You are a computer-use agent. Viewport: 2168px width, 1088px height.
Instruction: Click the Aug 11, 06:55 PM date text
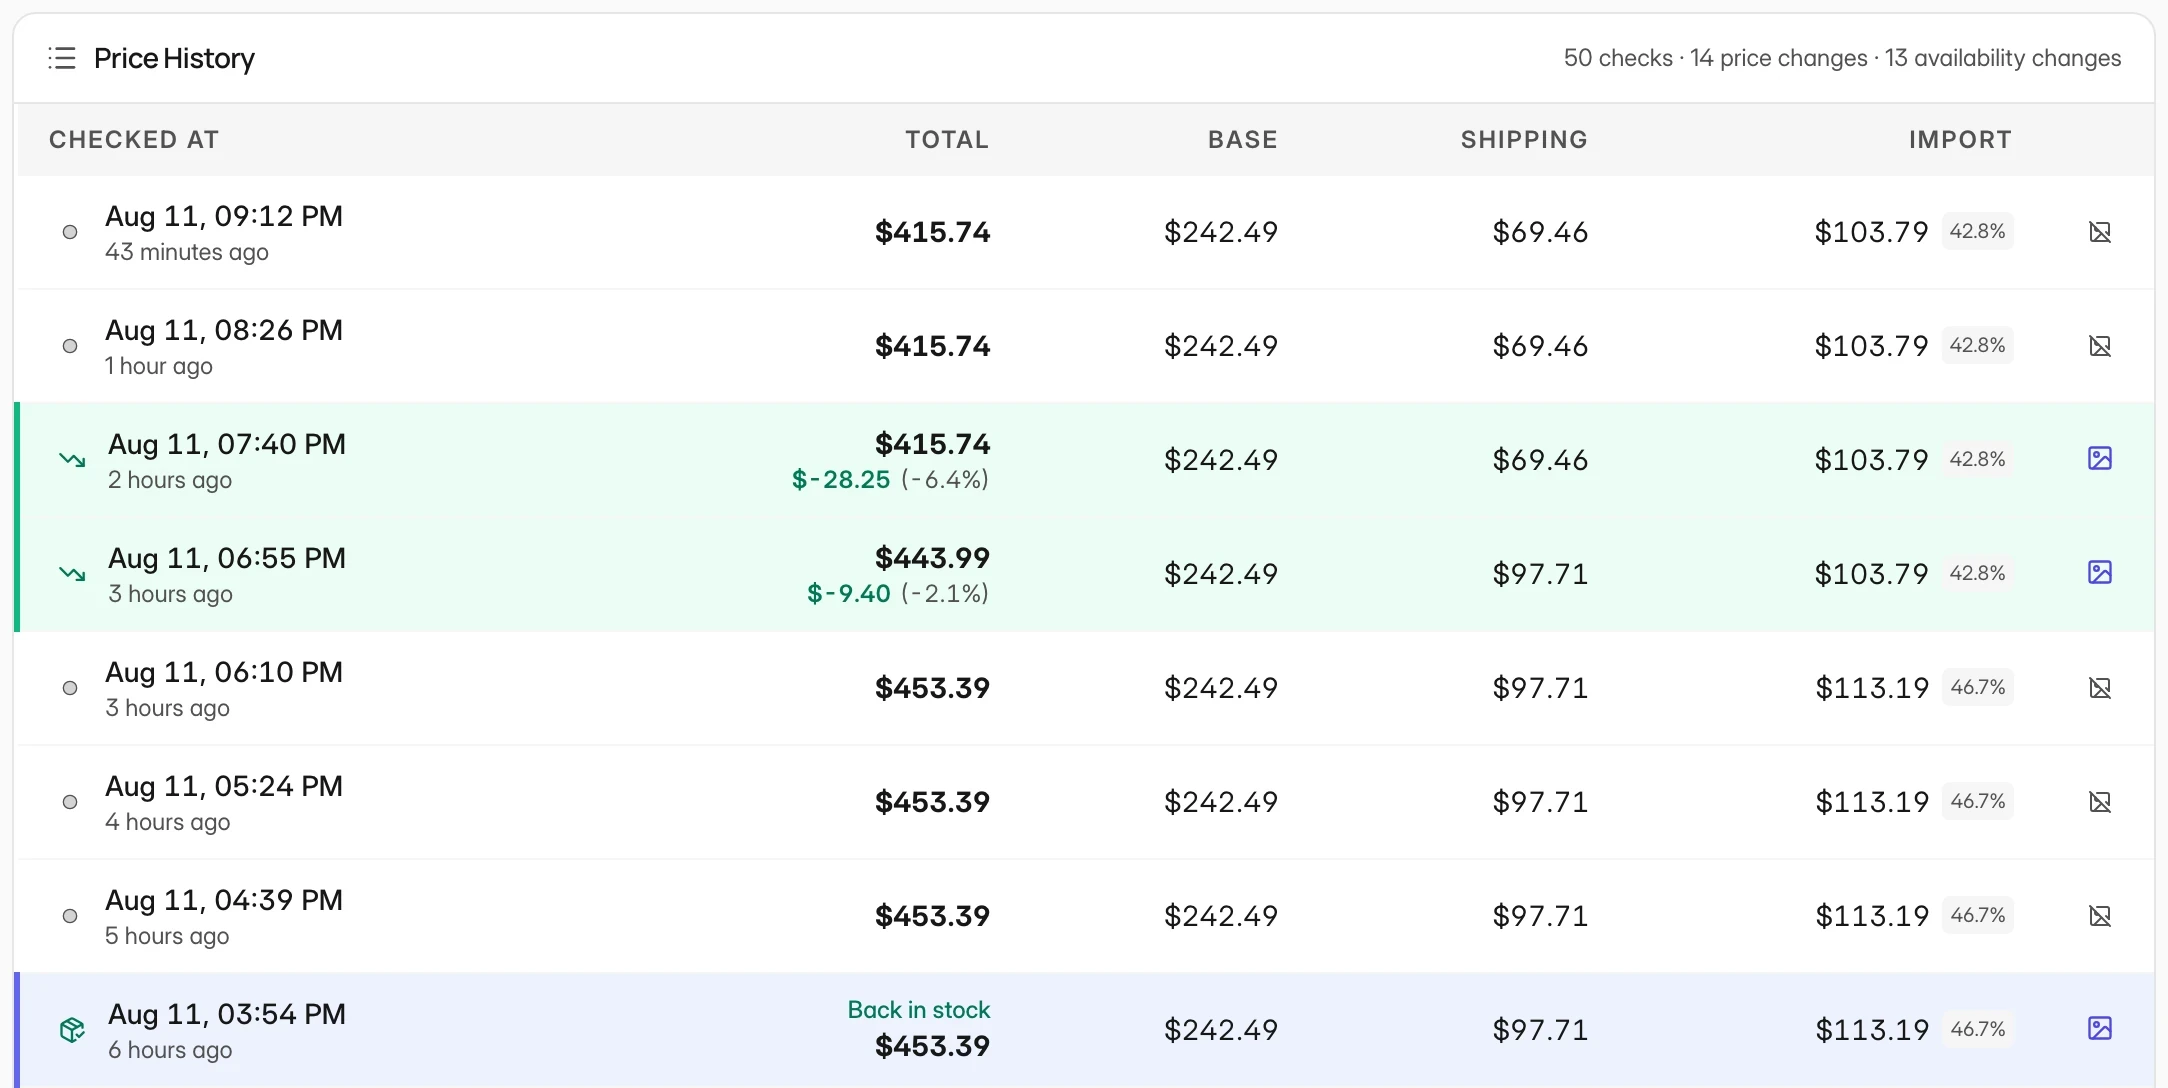coord(227,558)
